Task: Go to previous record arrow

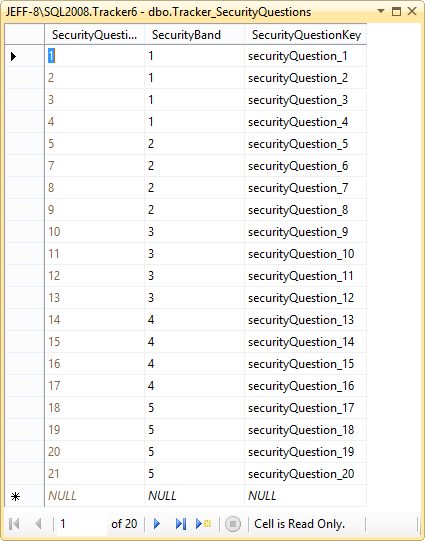Action: [38, 524]
